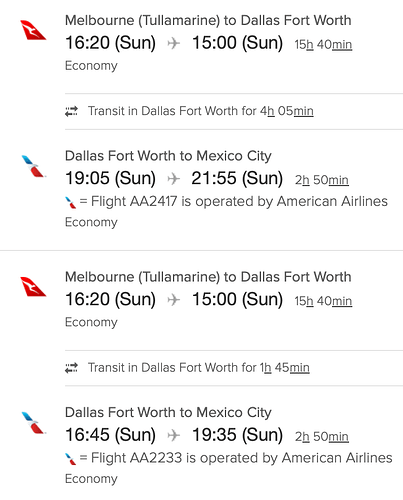Select first Melbourne to Dallas Fort Worth heading
The image size is (403, 500).
click(208, 20)
